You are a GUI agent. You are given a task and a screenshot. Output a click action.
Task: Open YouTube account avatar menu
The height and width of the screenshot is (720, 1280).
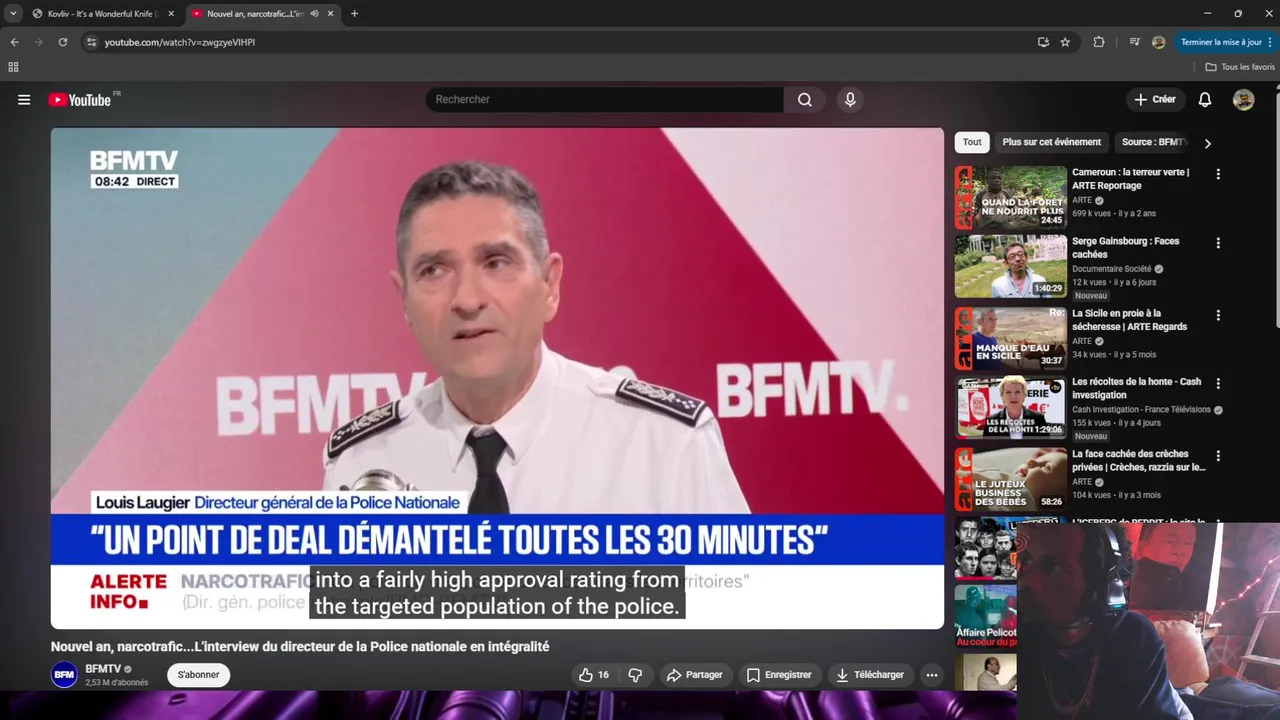coord(1243,99)
